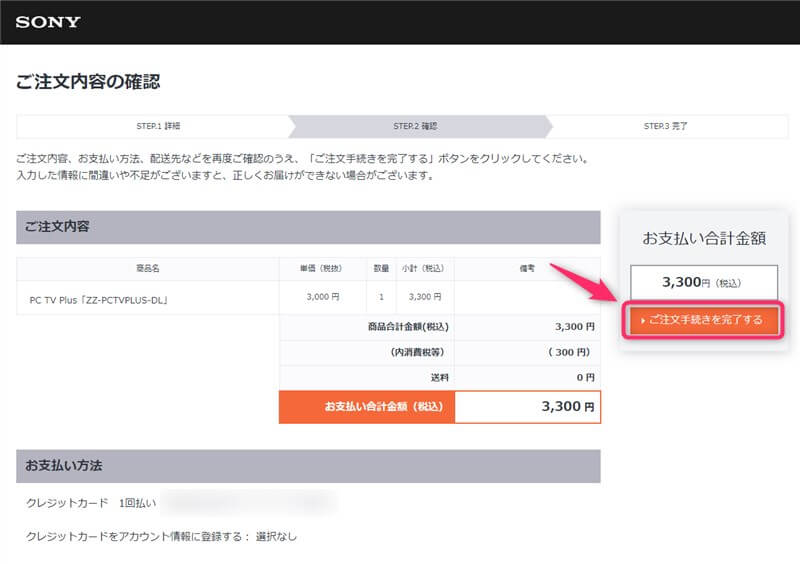Screen dimensions: 800x564
Task: Click the 商品合計金額(税込) label
Action: click(408, 327)
